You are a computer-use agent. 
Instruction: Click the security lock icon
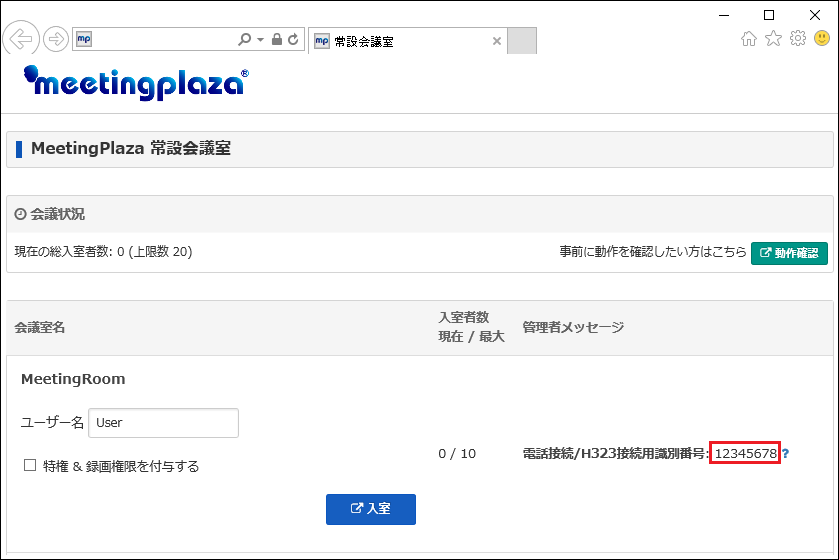click(277, 39)
